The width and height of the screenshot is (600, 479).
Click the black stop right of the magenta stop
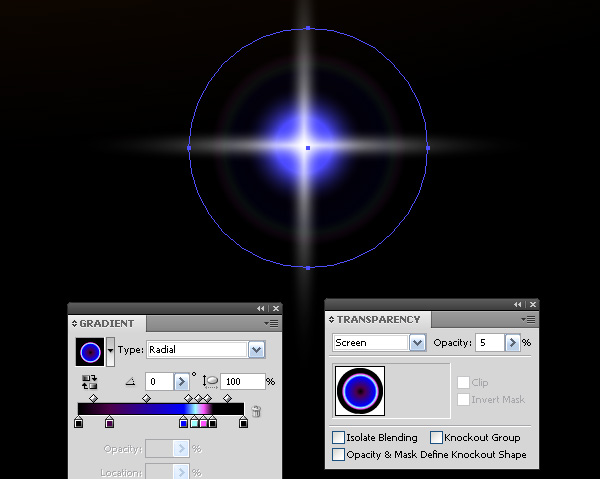[213, 422]
